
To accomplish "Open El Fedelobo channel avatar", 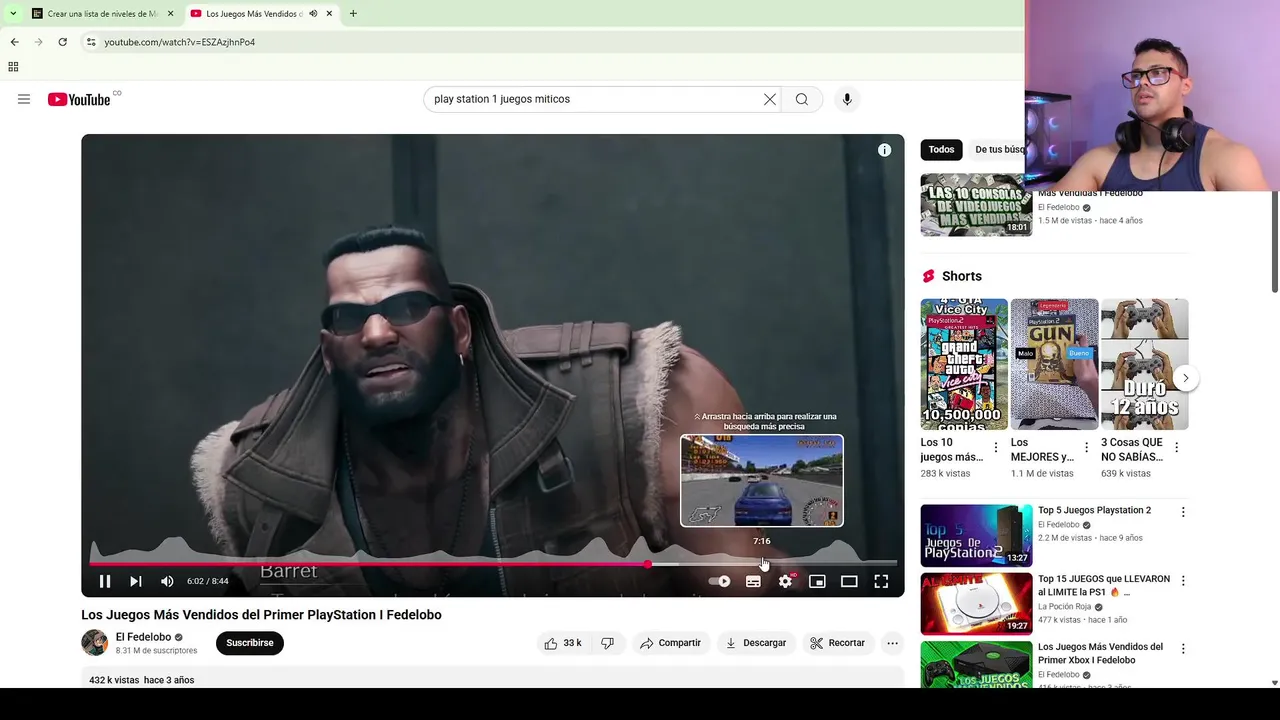I will [95, 643].
